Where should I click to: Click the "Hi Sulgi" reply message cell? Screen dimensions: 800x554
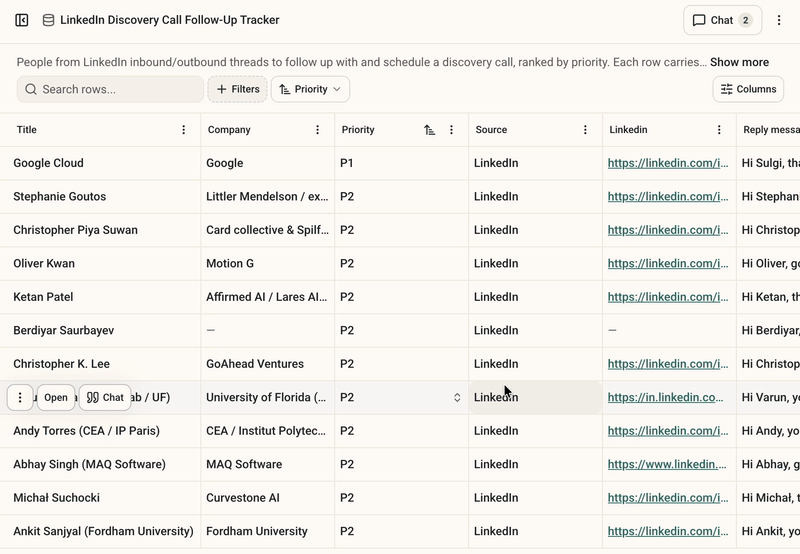769,163
